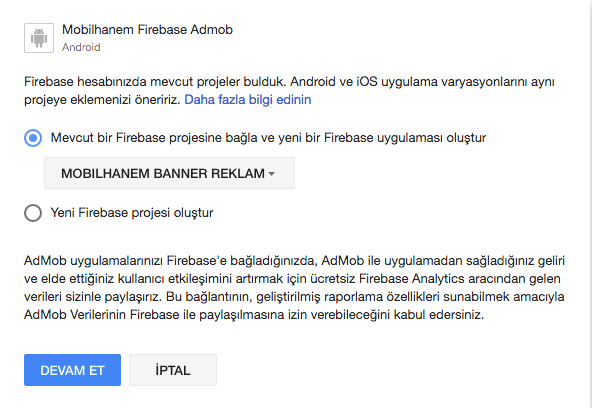
Task: Click the Yeni Firebase projesi oluştur label text
Action: click(132, 213)
